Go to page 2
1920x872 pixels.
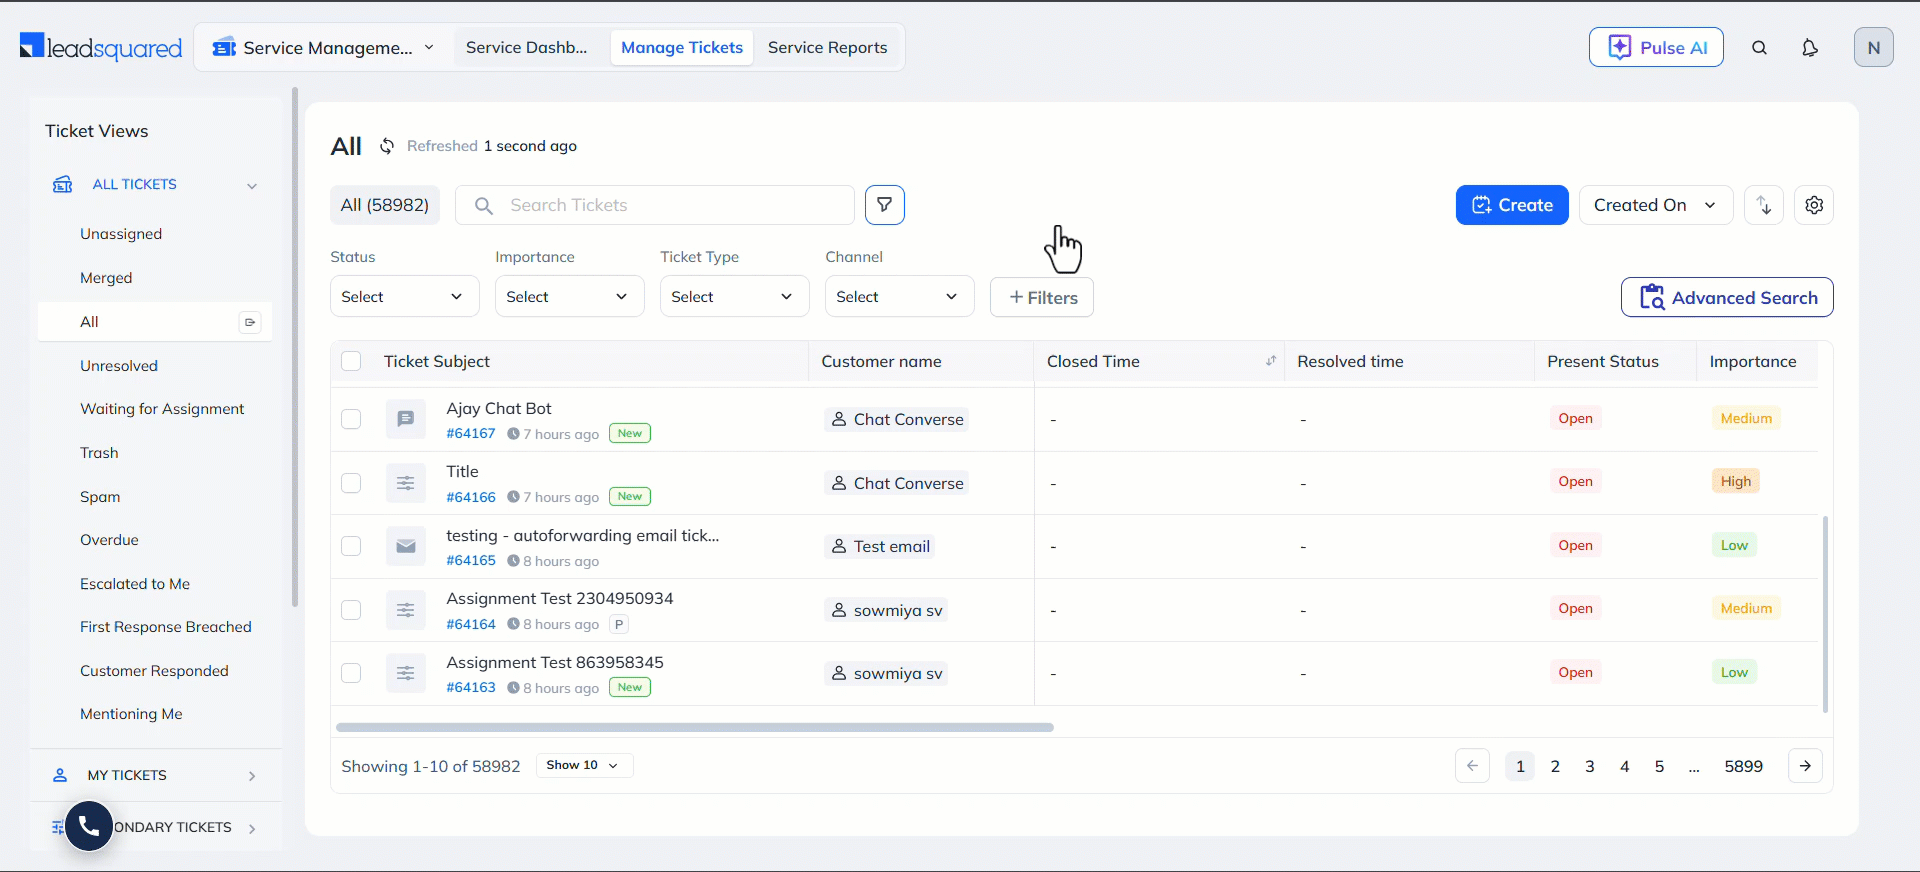(x=1555, y=766)
